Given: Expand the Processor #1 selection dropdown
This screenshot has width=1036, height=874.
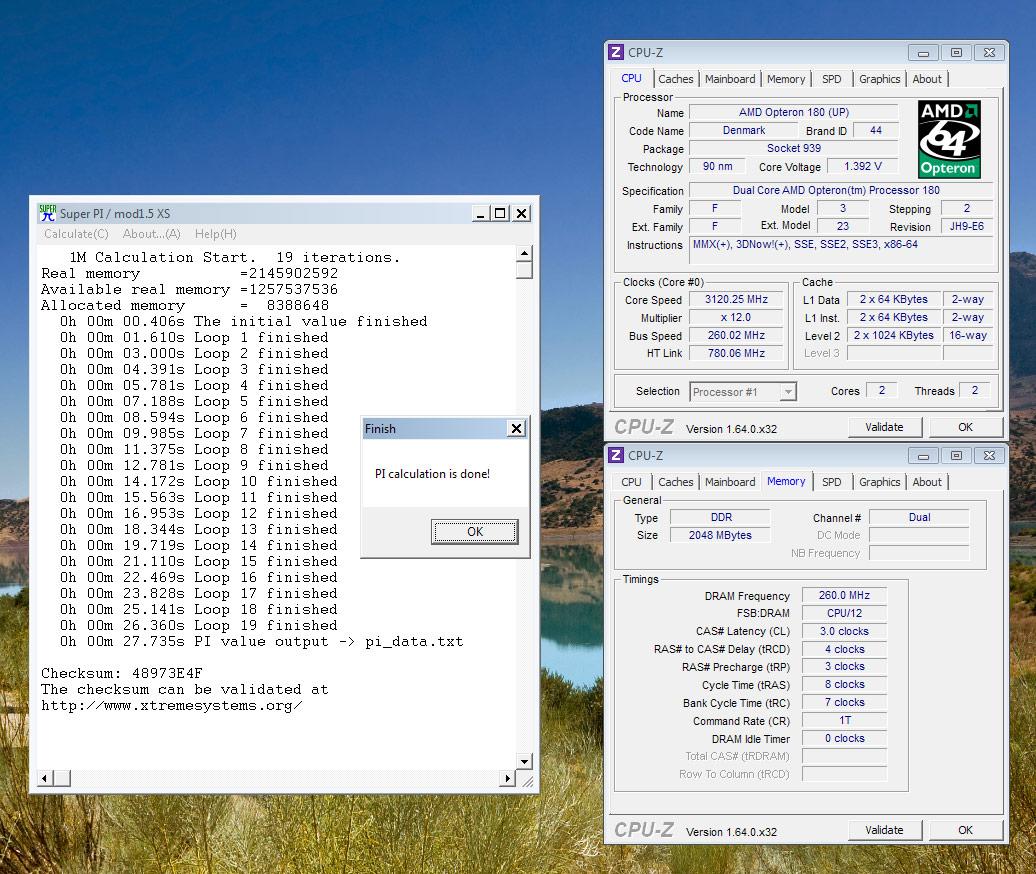Looking at the screenshot, I should pos(787,392).
